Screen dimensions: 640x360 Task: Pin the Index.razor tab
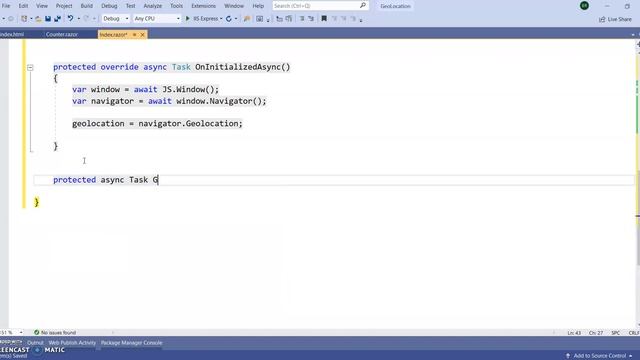click(134, 35)
